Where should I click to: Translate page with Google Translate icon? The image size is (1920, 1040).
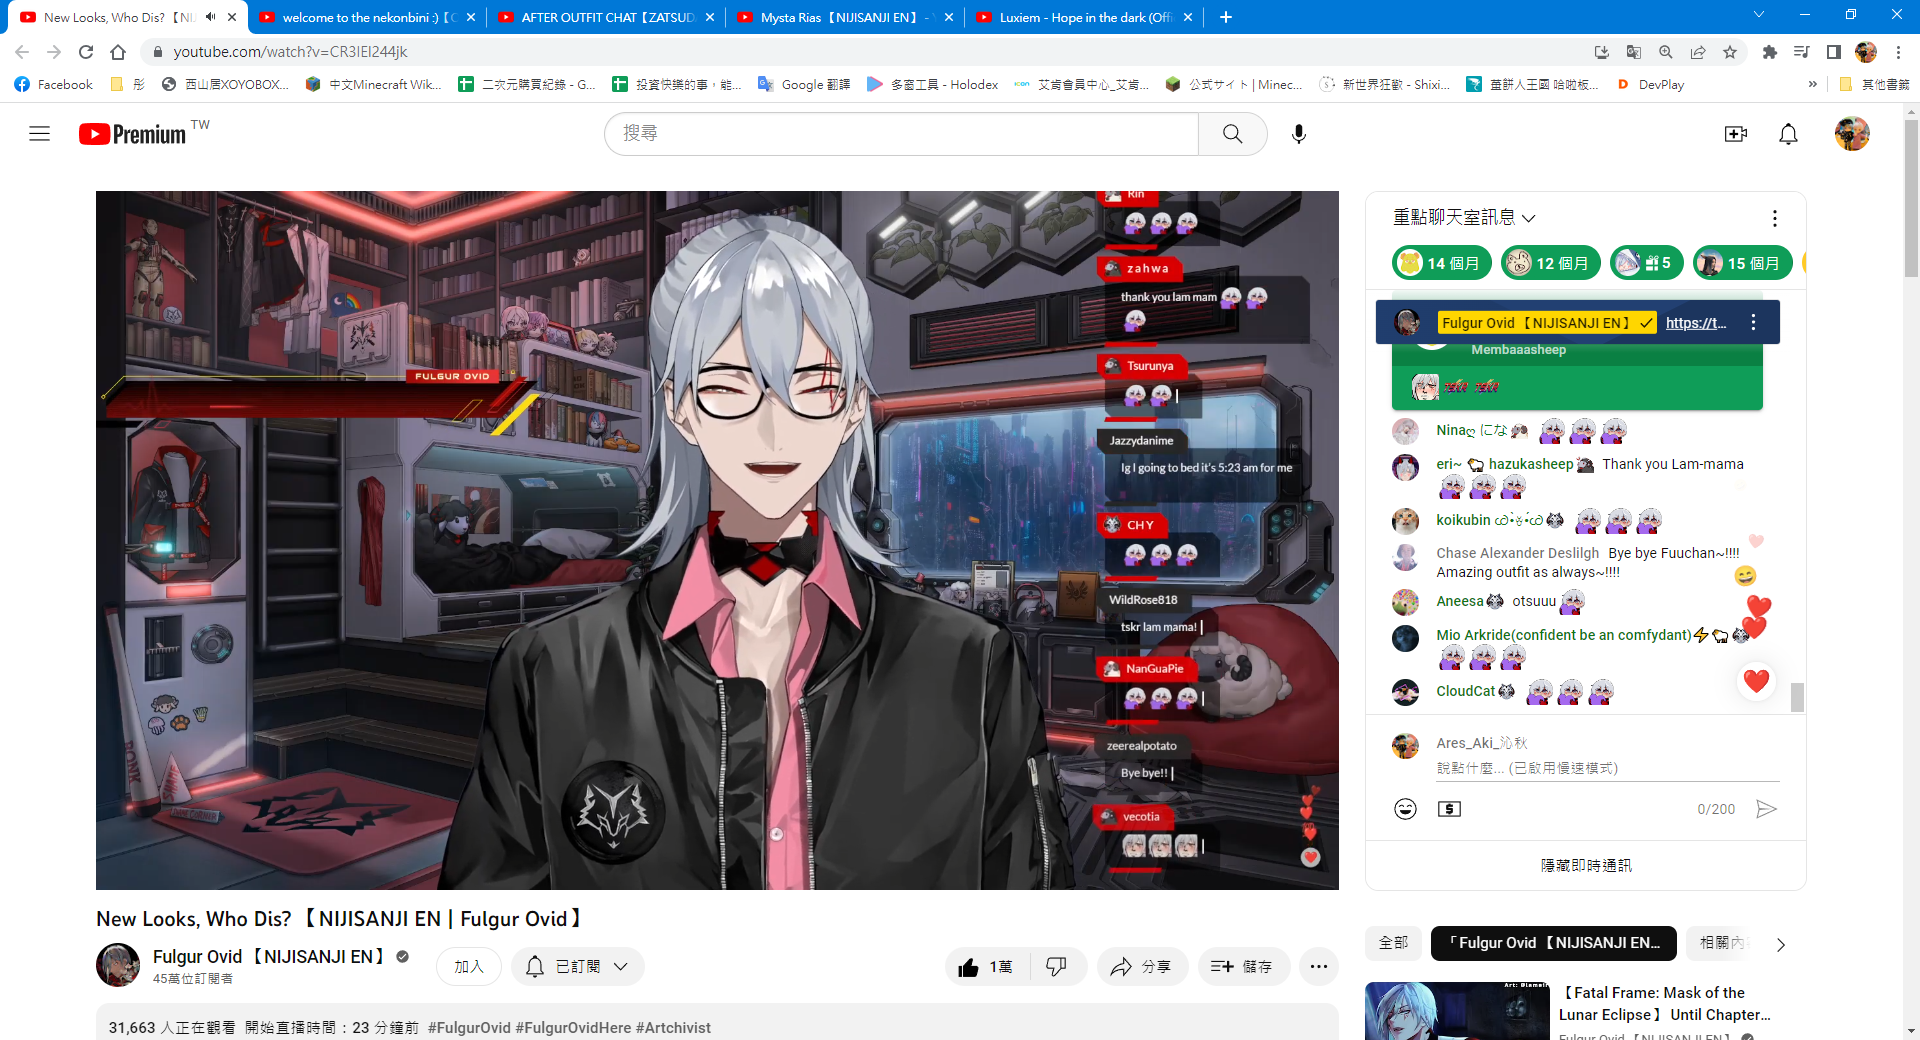pyautogui.click(x=1634, y=52)
